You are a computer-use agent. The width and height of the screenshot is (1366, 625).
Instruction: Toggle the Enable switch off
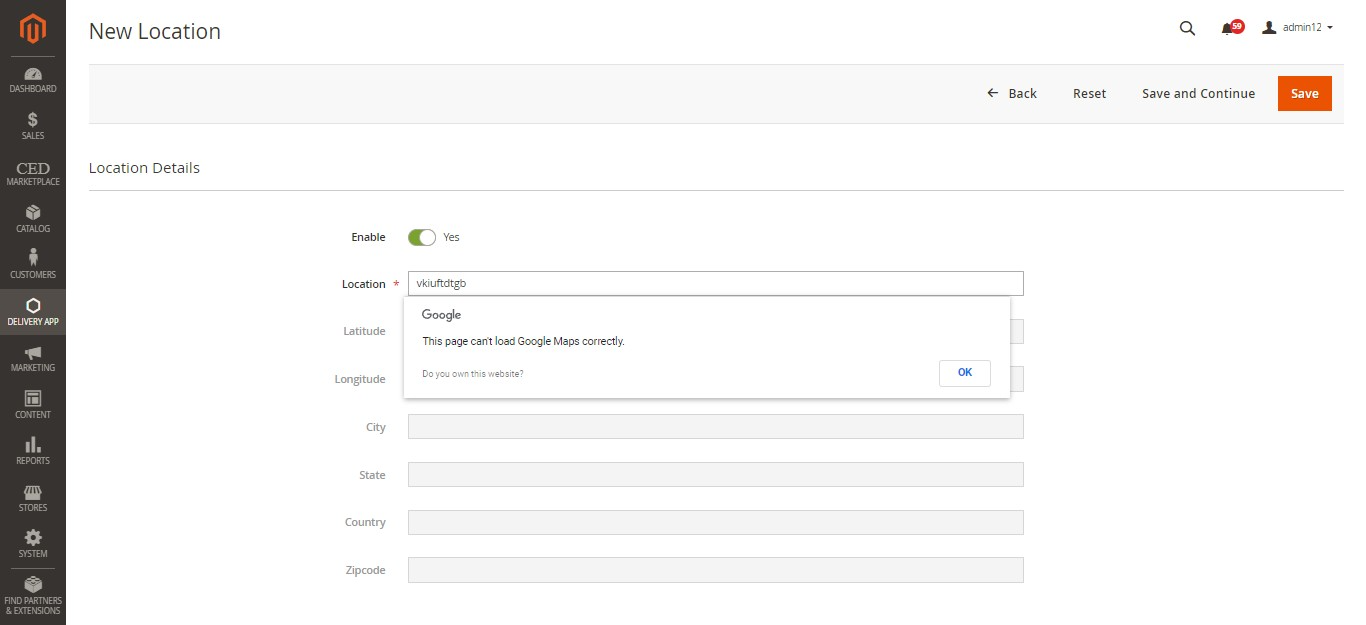point(421,237)
